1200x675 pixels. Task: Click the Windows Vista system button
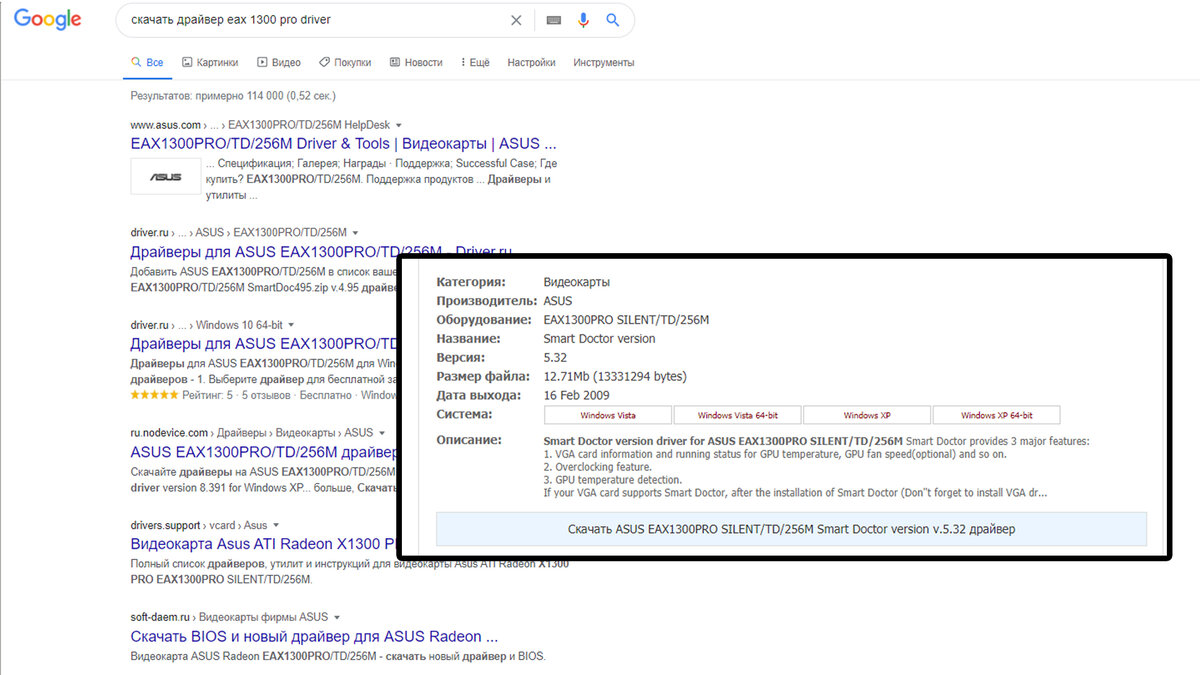[x=608, y=415]
